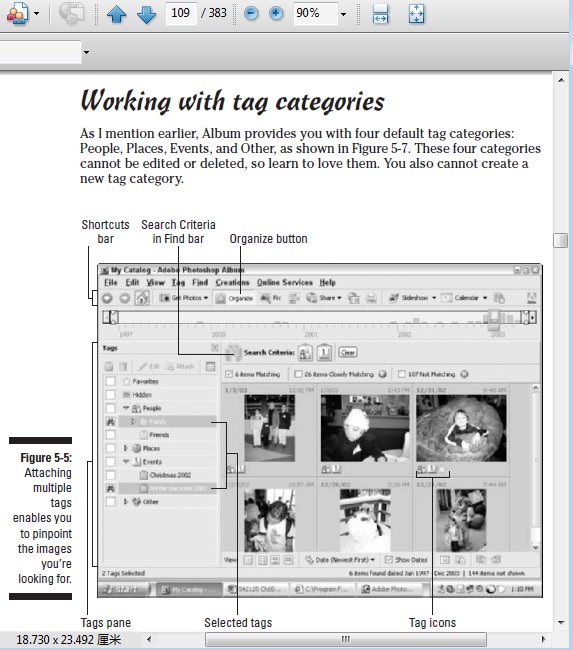
Task: Click the PDF vertical scrollbar down arrow
Action: [x=561, y=622]
